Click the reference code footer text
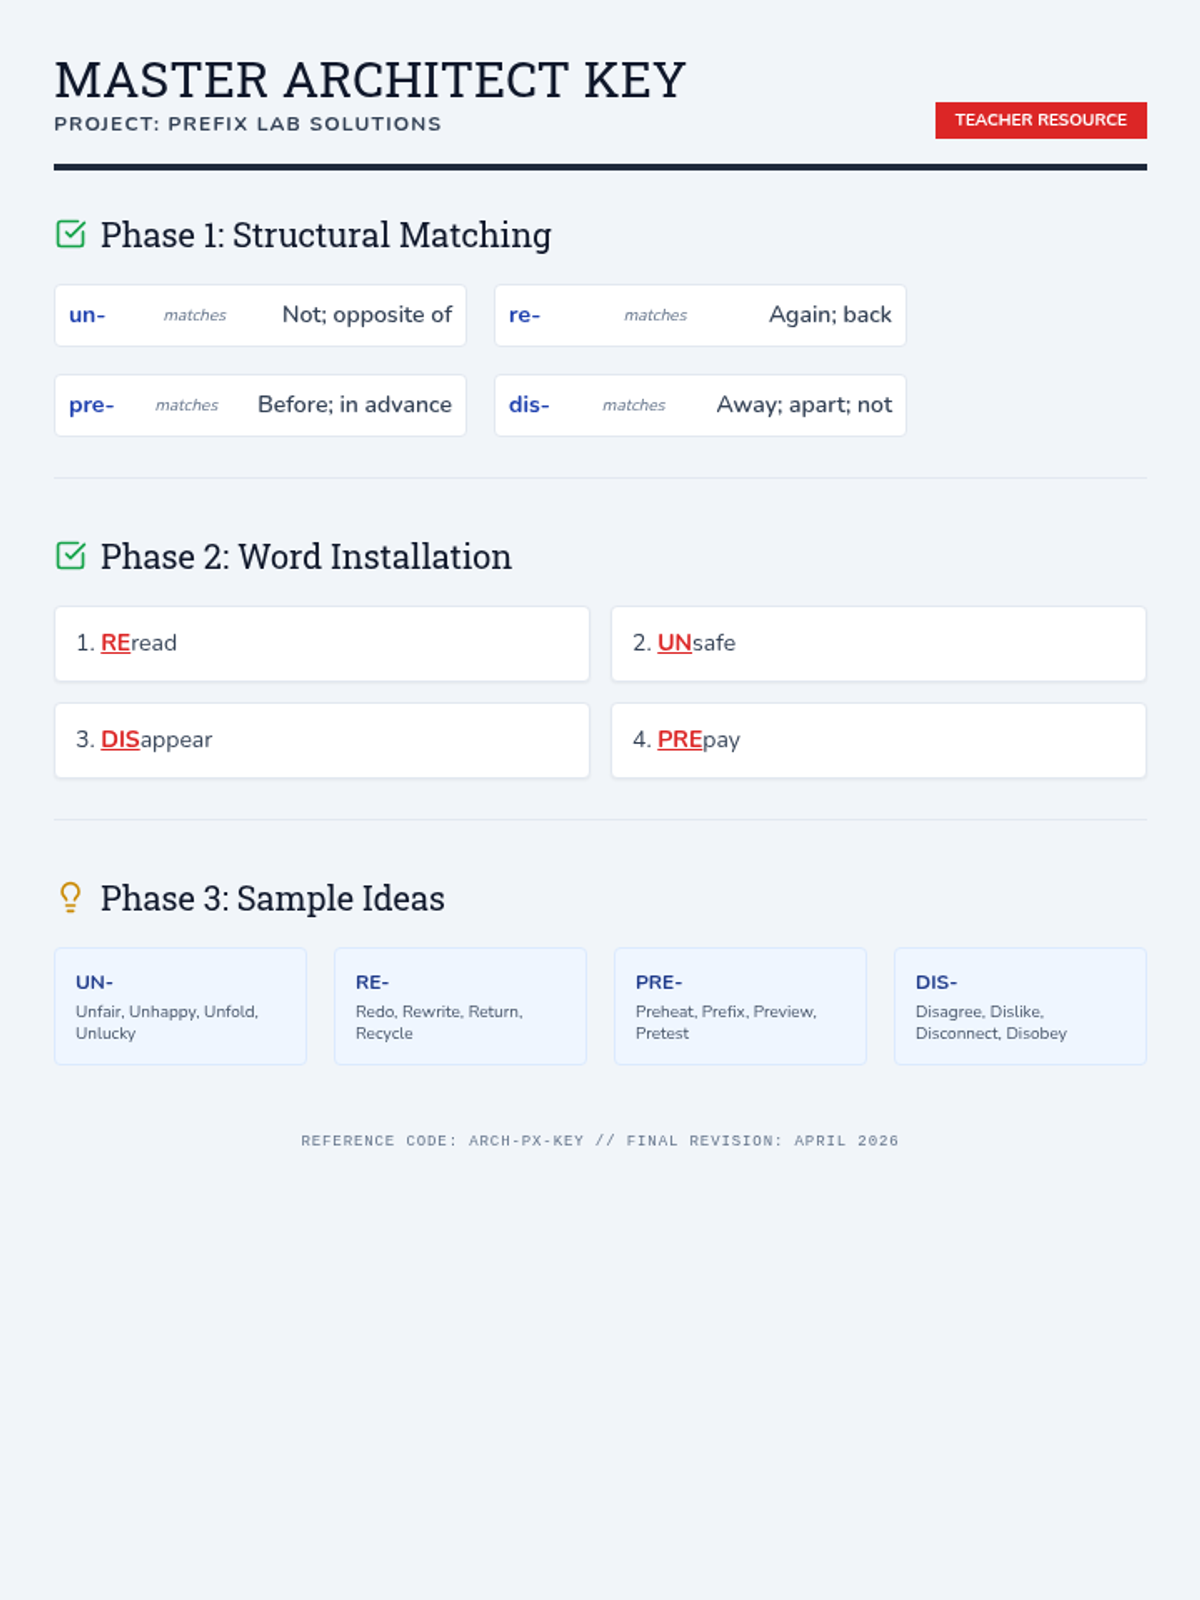This screenshot has height=1600, width=1200. [x=600, y=1141]
